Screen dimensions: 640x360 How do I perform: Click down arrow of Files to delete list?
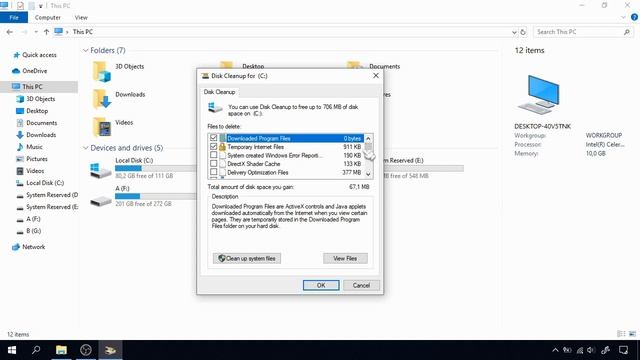tap(368, 174)
